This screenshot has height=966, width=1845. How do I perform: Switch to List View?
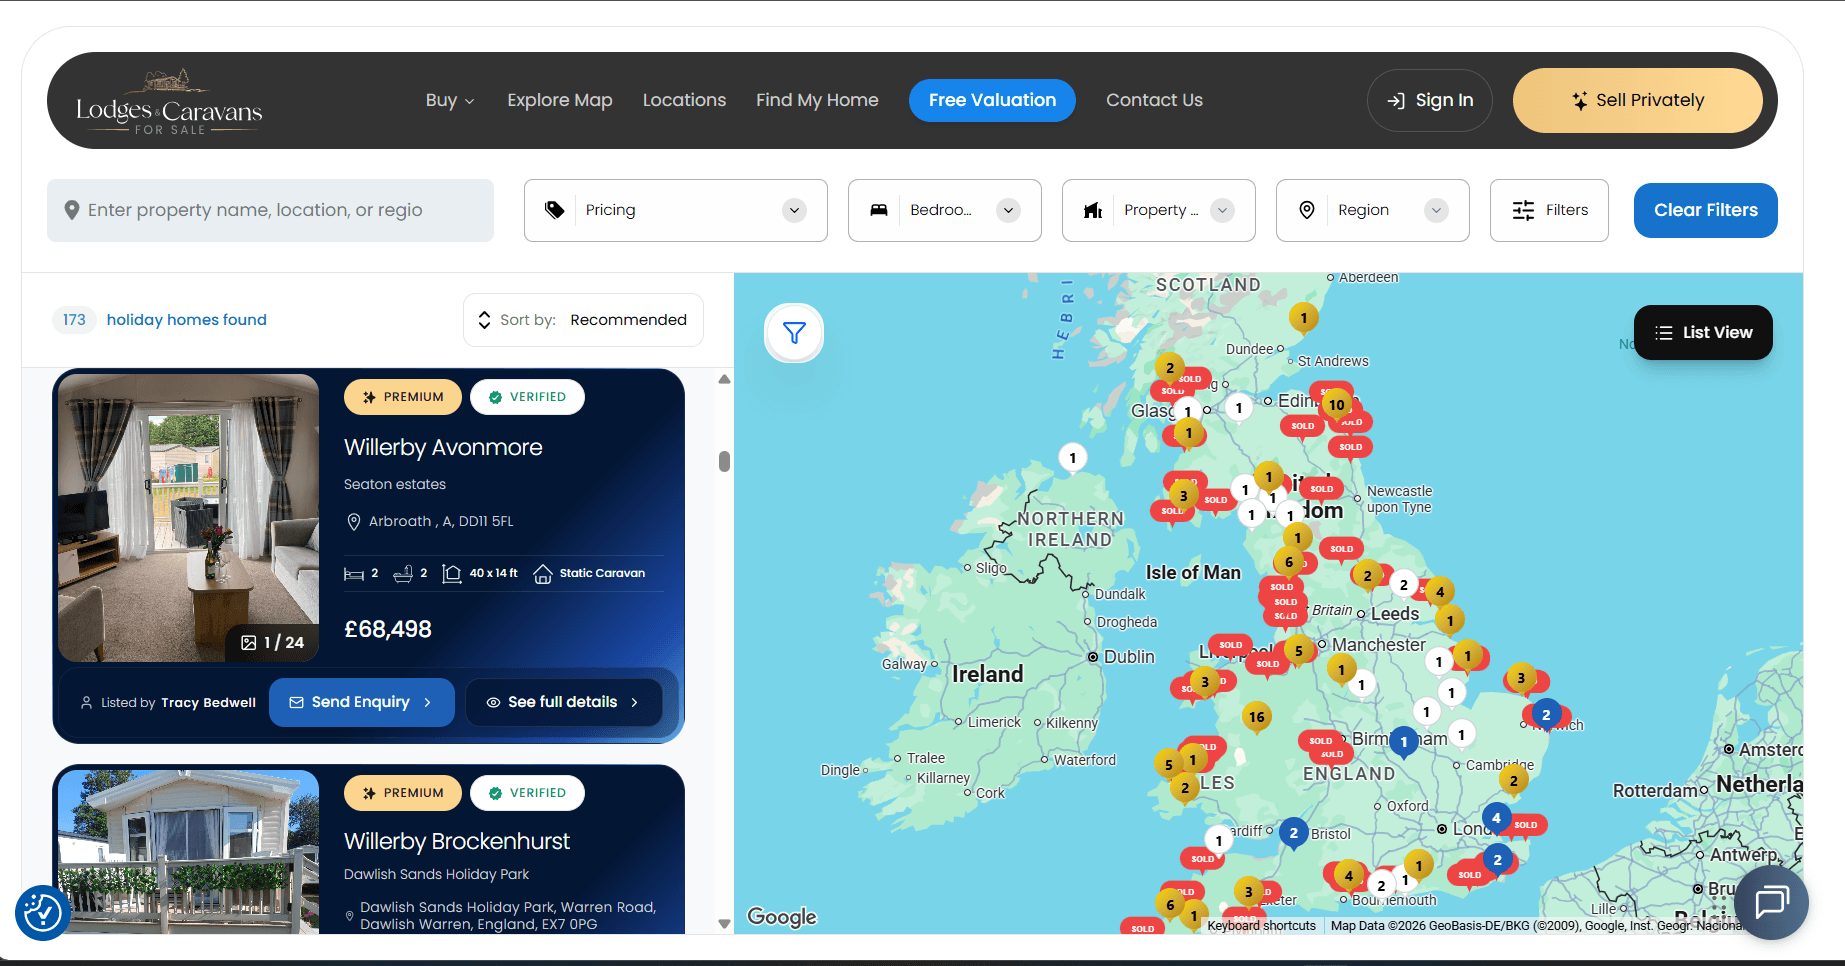pos(1703,332)
